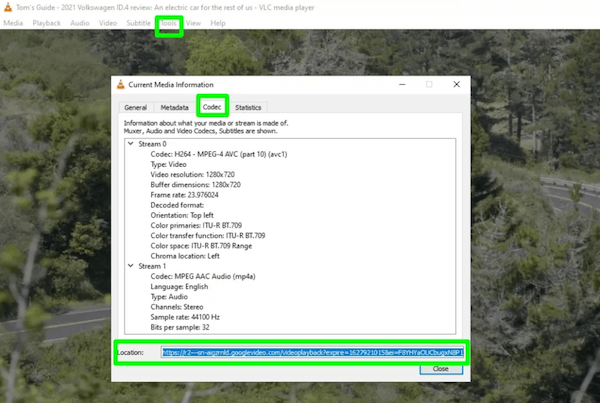Image resolution: width=600 pixels, height=403 pixels.
Task: Select the 'Type: Audio' row
Action: click(x=169, y=297)
